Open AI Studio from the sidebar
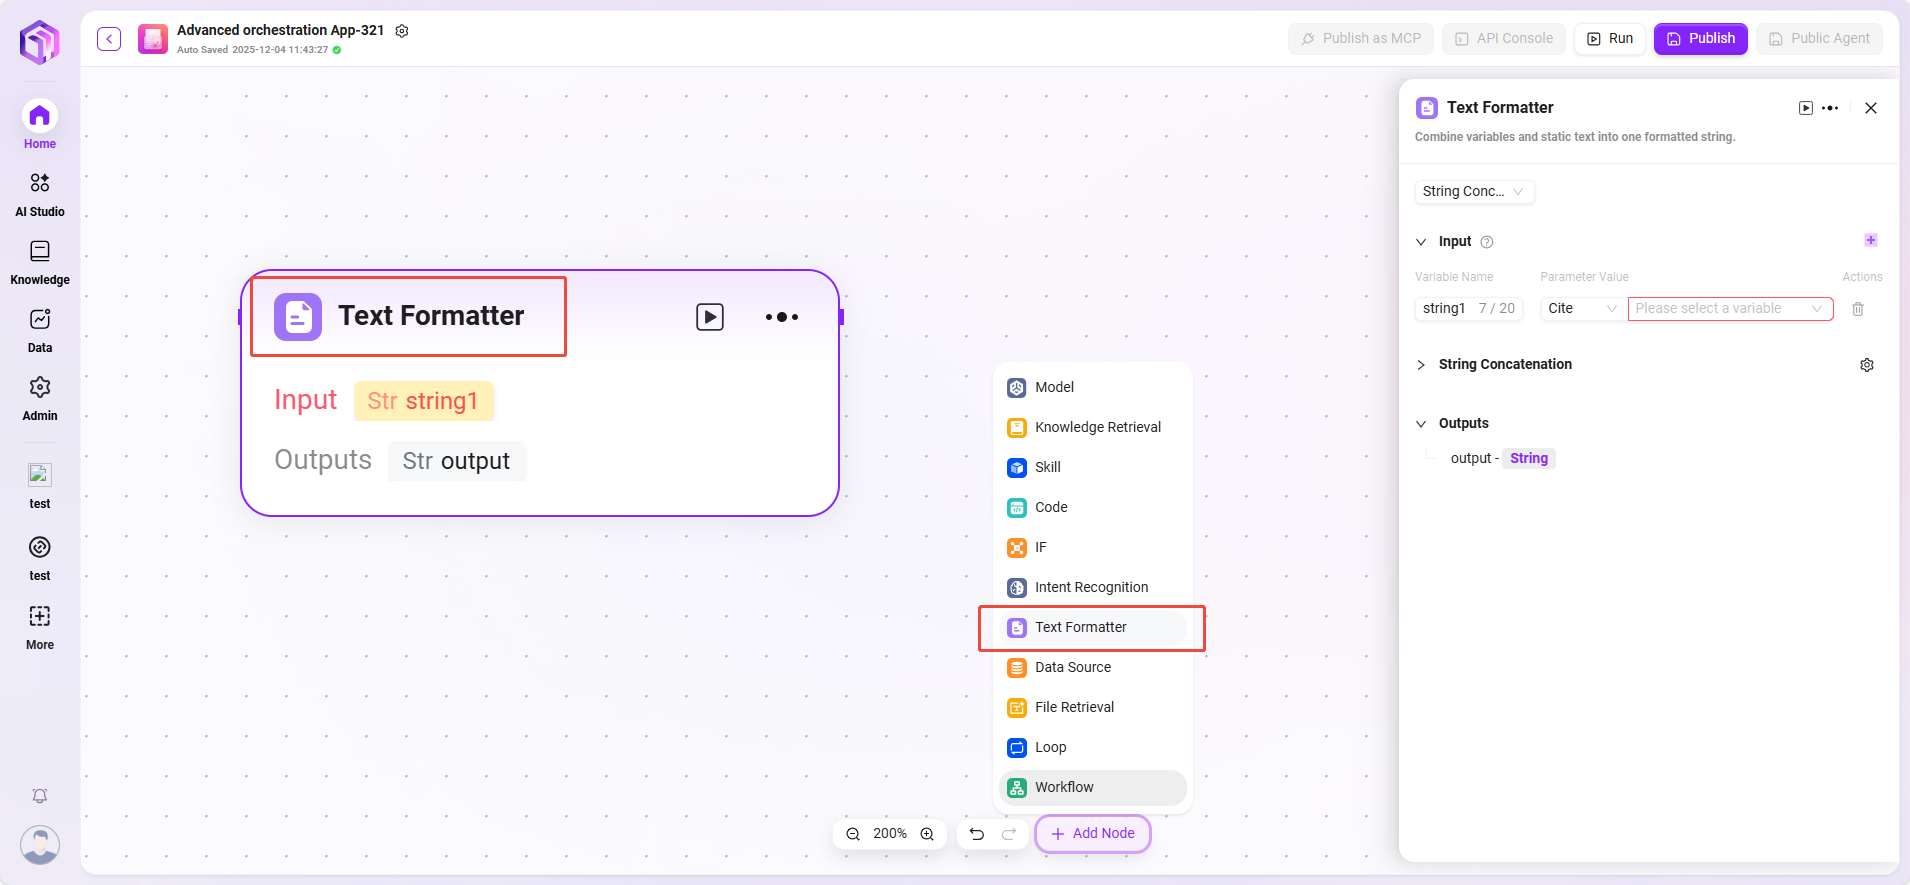The height and width of the screenshot is (885, 1910). (40, 194)
